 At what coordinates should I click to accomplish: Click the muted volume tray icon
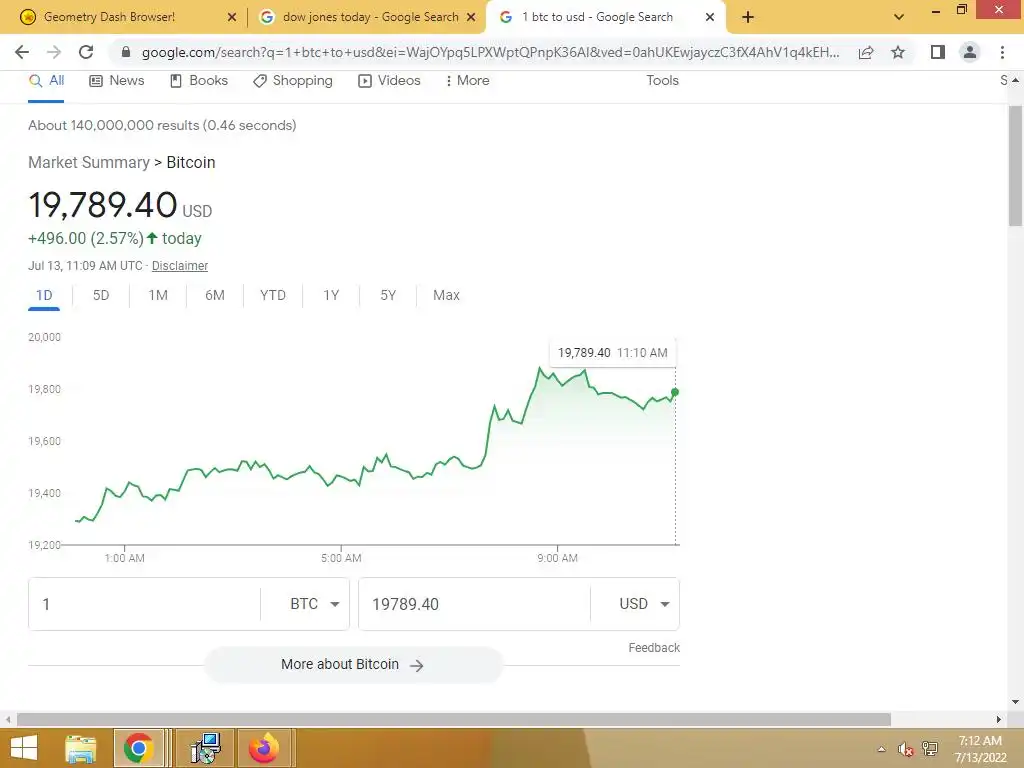pos(905,749)
